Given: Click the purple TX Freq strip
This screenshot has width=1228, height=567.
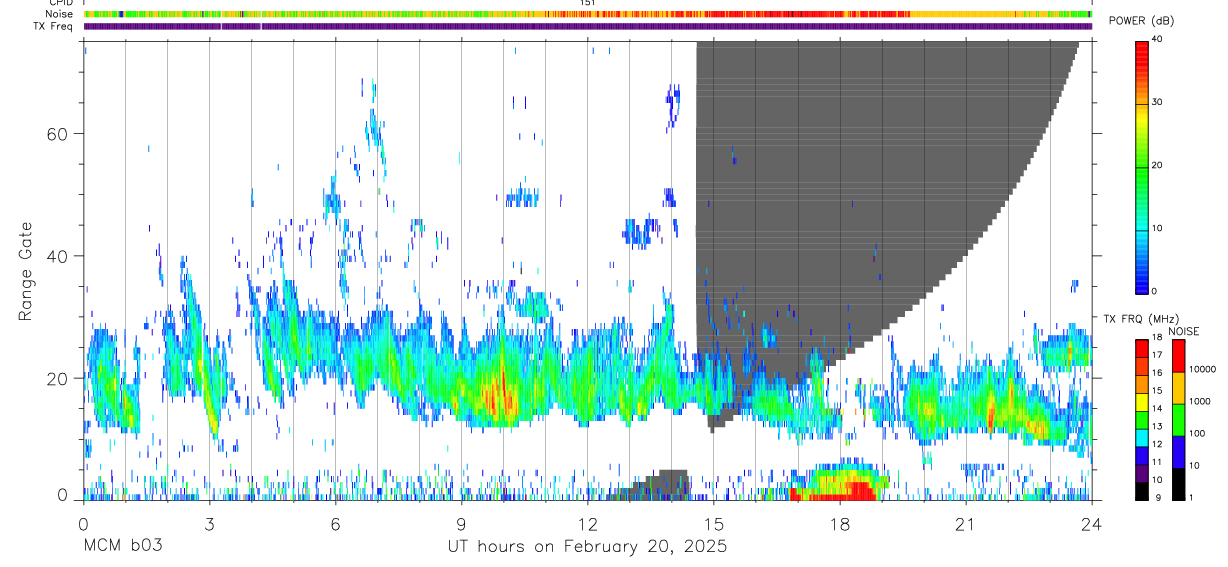Looking at the screenshot, I should point(588,26).
